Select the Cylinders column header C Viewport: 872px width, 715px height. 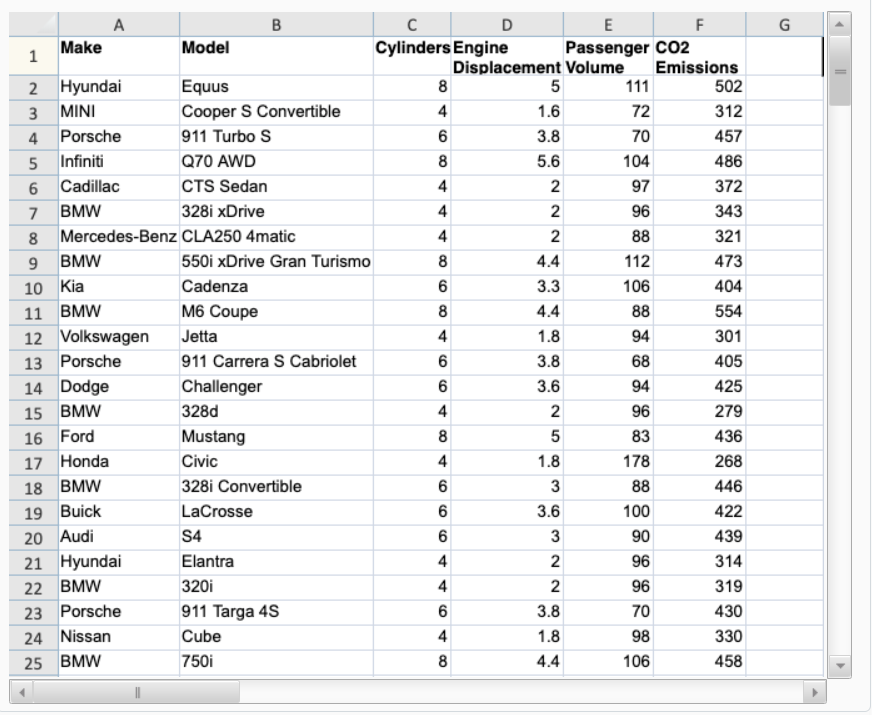[x=412, y=20]
